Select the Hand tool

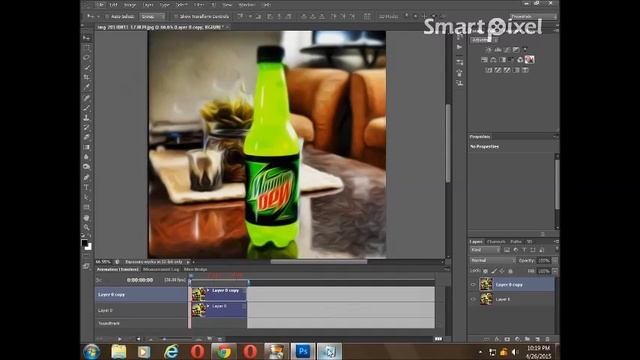coord(86,218)
